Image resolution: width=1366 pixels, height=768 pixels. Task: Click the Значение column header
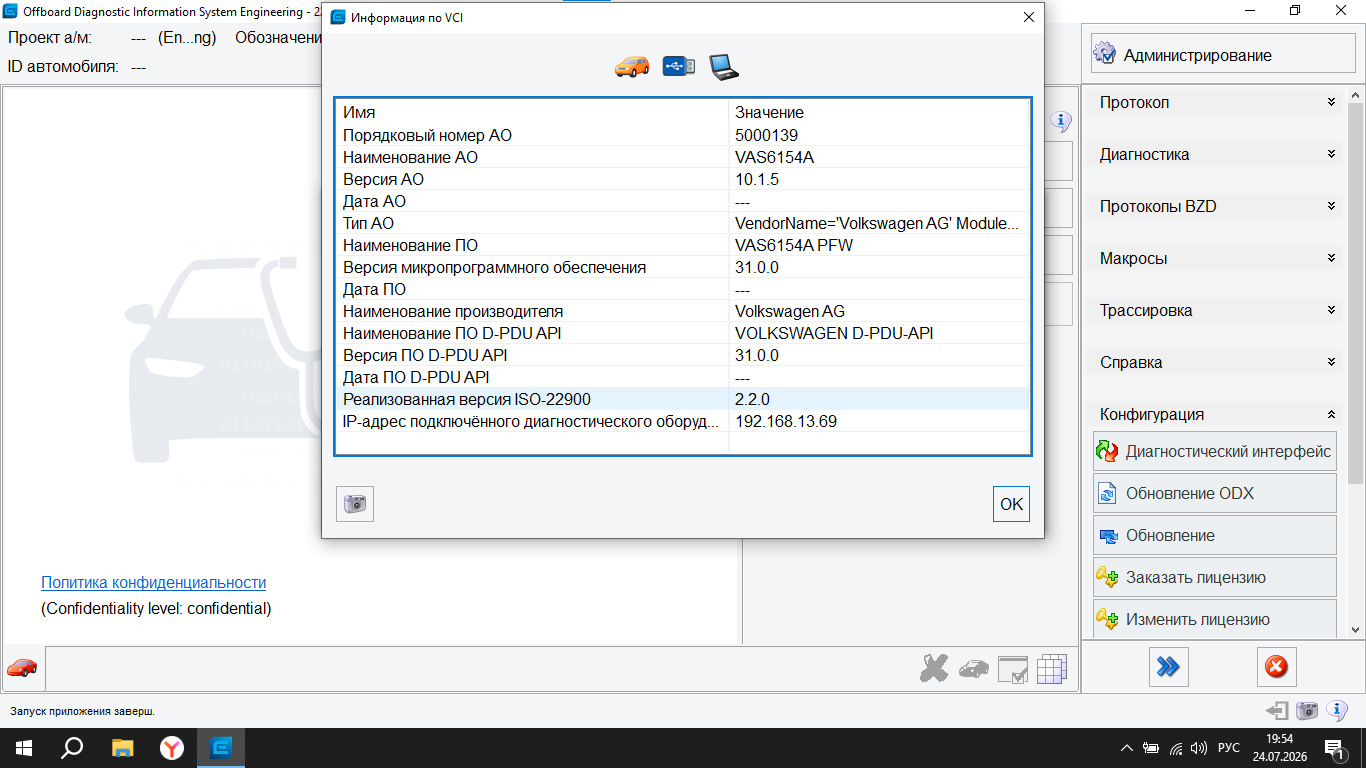878,112
